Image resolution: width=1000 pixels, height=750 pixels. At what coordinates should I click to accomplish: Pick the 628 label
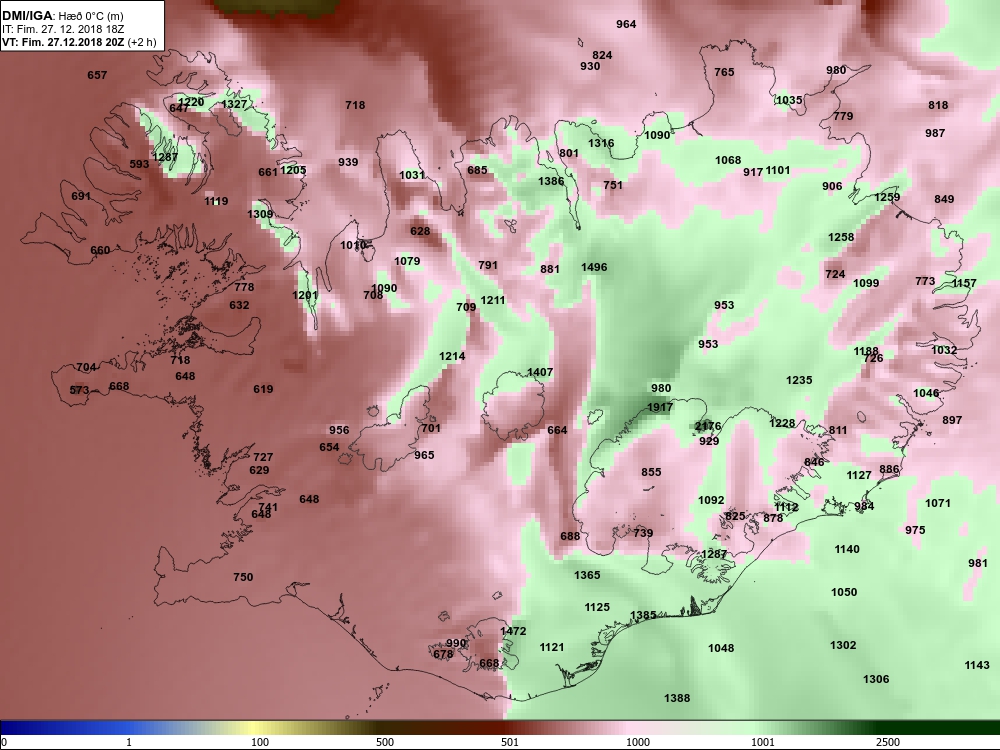coord(420,231)
